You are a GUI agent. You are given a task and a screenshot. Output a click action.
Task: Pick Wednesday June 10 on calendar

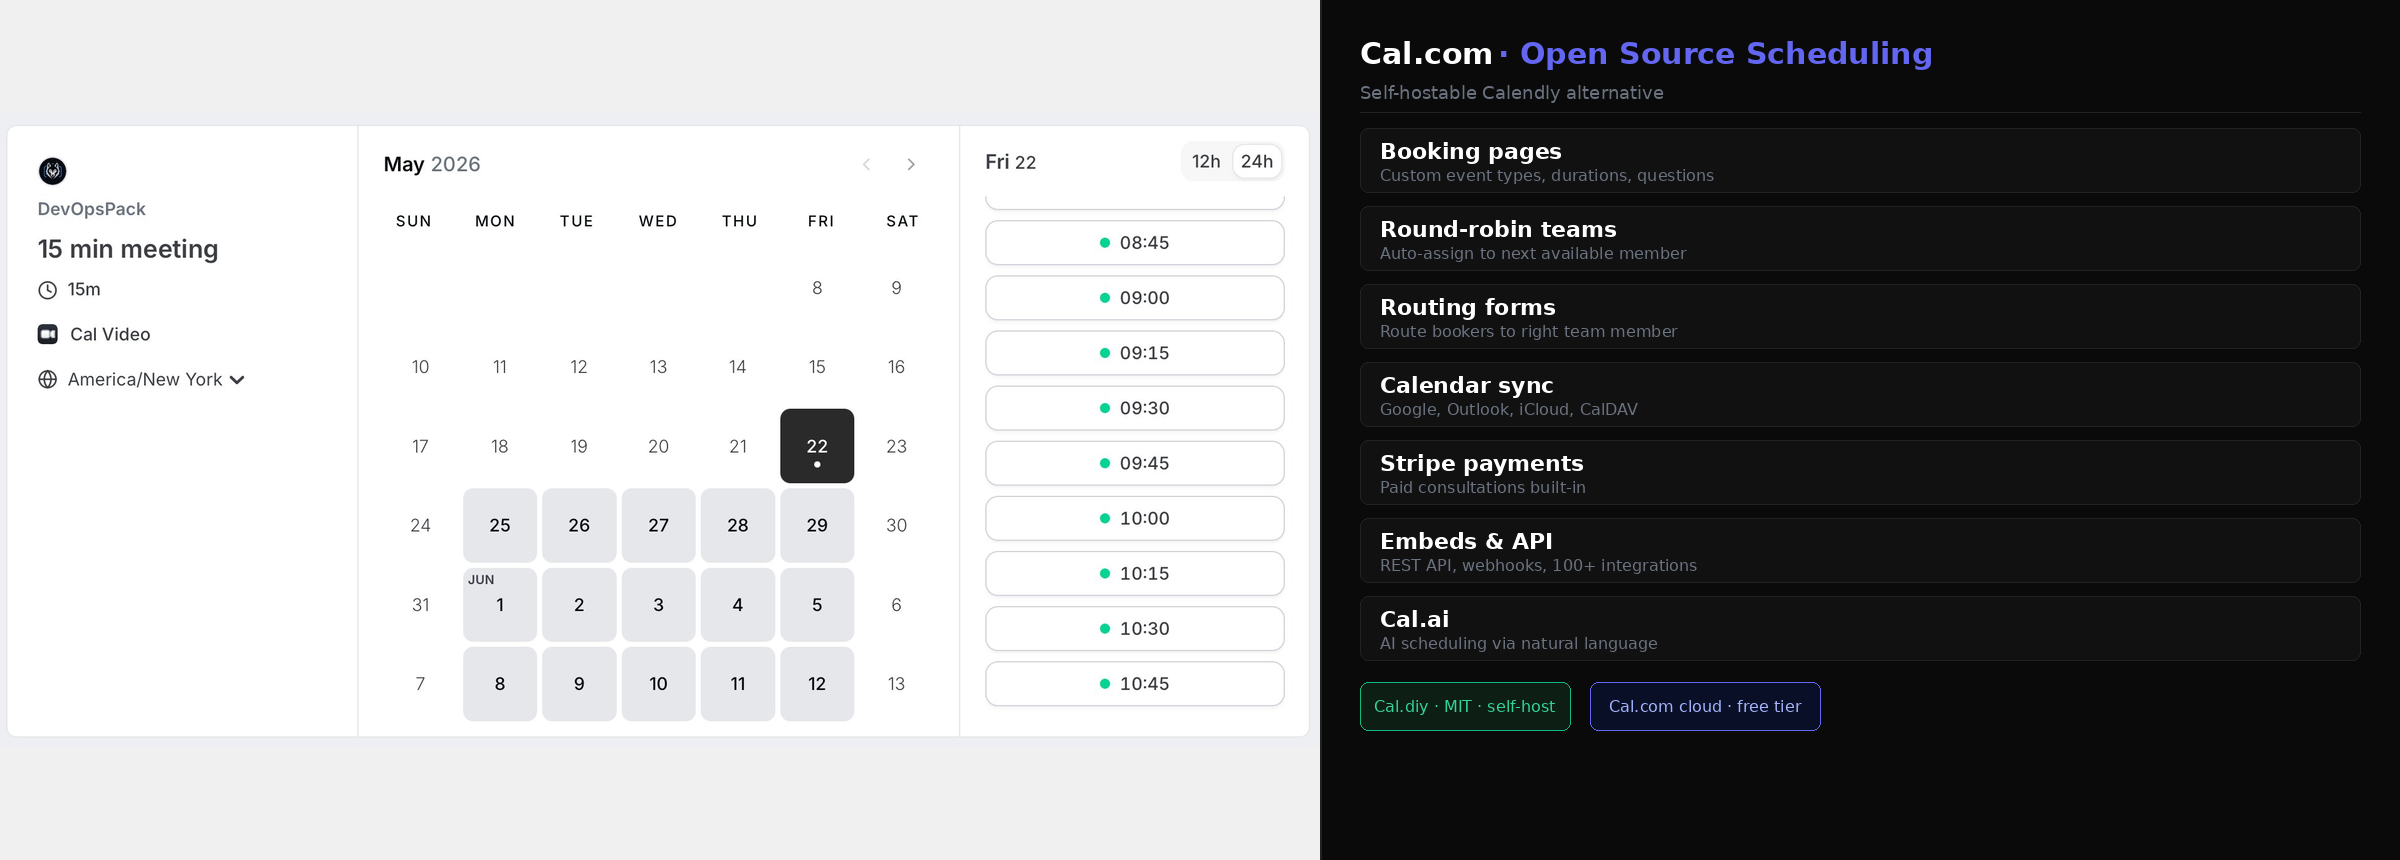coord(658,684)
